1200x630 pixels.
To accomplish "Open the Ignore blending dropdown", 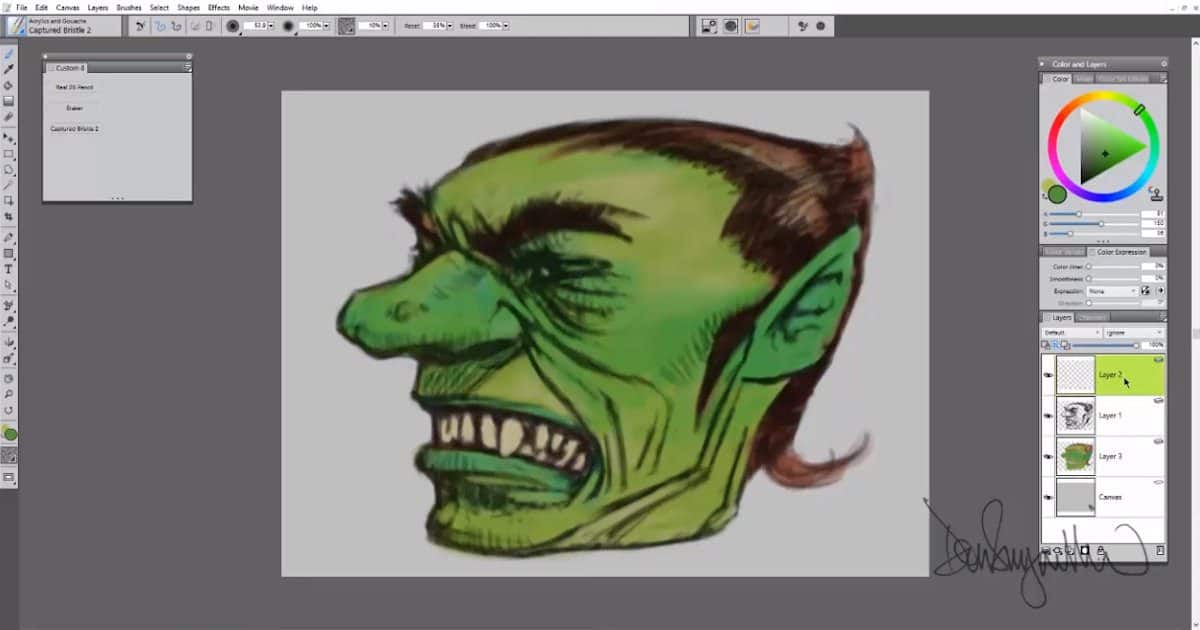I will 1130,332.
